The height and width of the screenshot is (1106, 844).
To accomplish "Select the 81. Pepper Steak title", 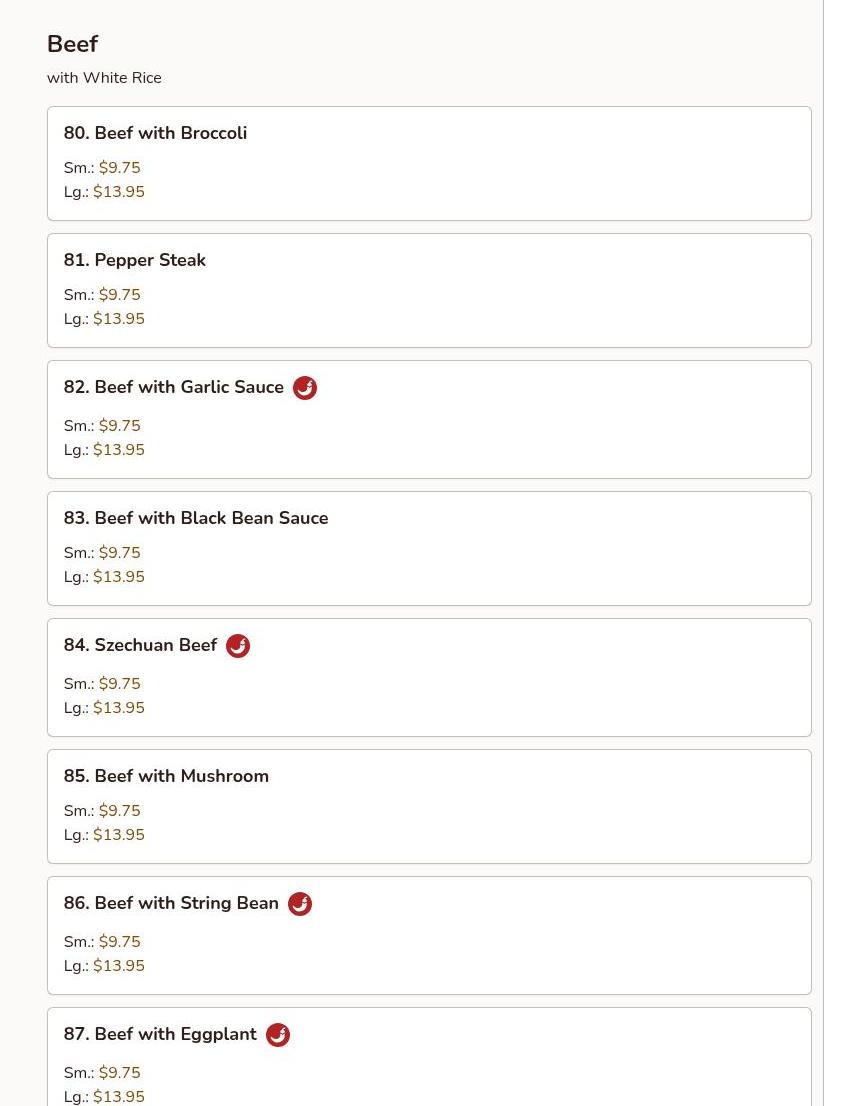I will [x=135, y=260].
